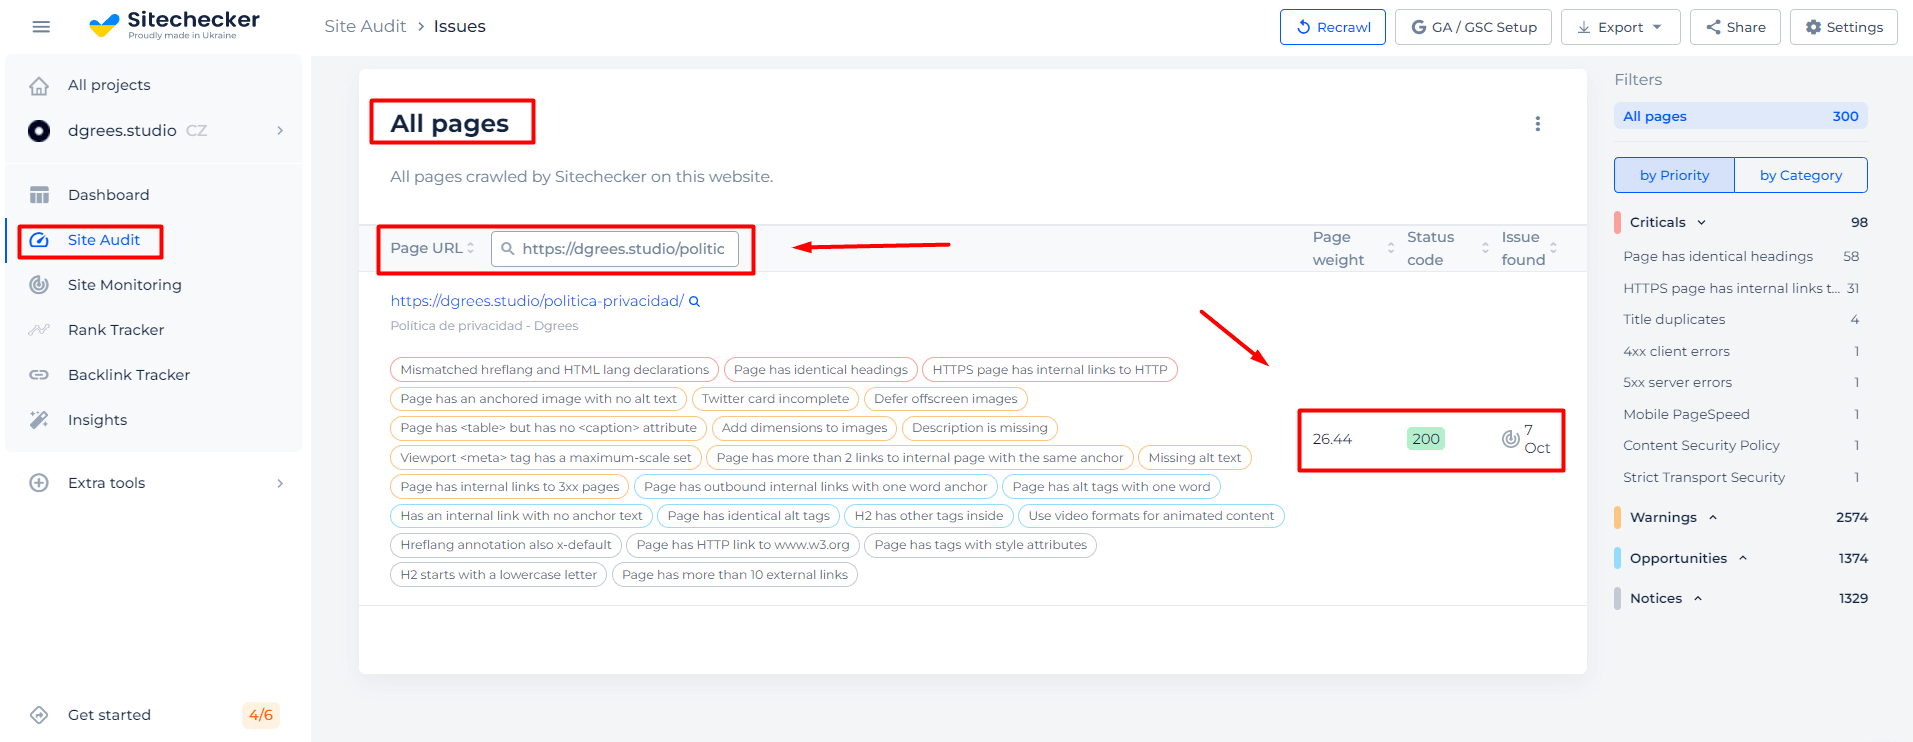Screen dimensions: 1913x742
Task: Sort by Status code arrows
Action: 1485,248
